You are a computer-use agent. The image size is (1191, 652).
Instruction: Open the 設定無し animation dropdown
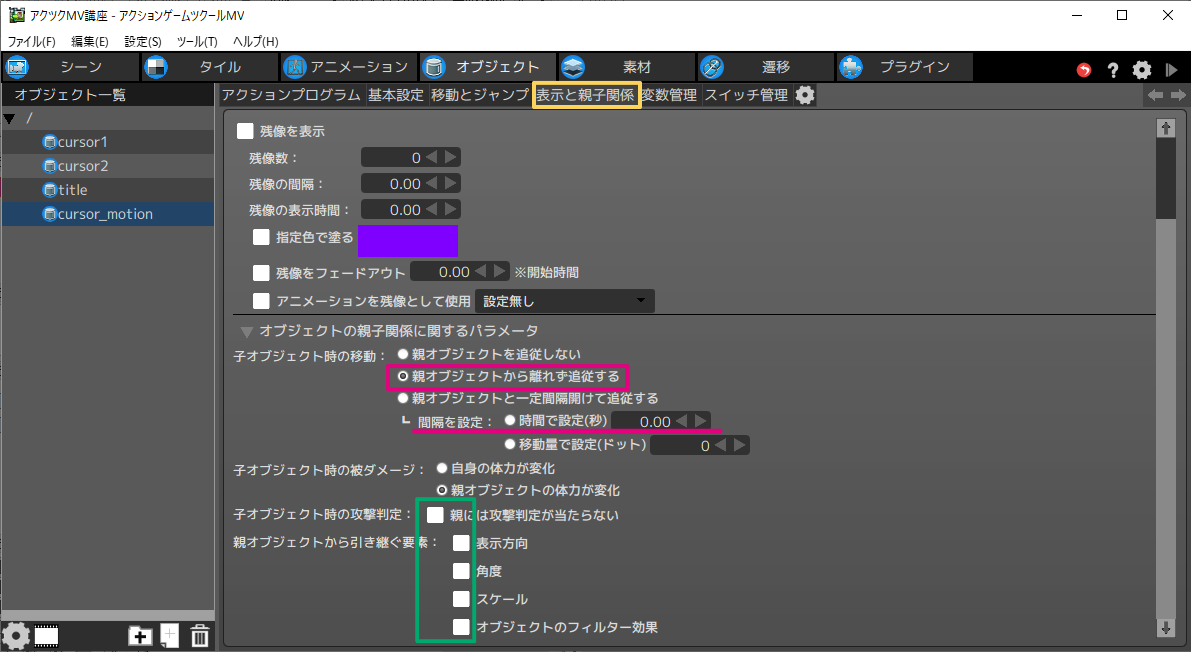(564, 301)
